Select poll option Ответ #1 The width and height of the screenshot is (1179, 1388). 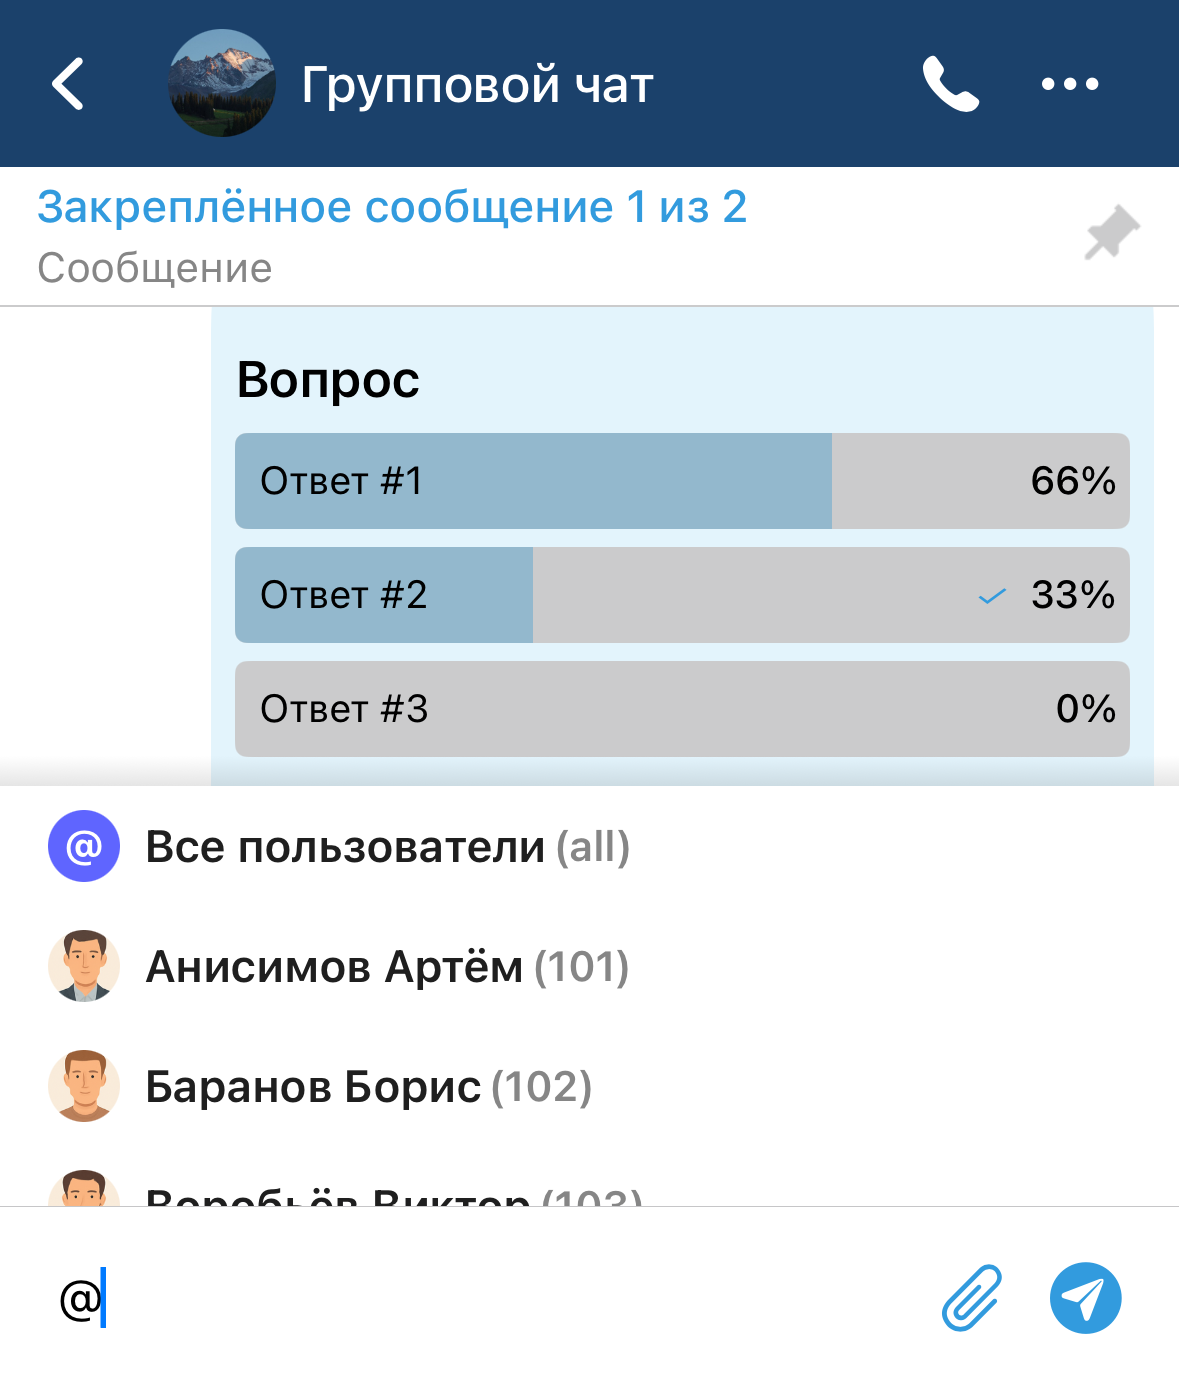point(682,481)
